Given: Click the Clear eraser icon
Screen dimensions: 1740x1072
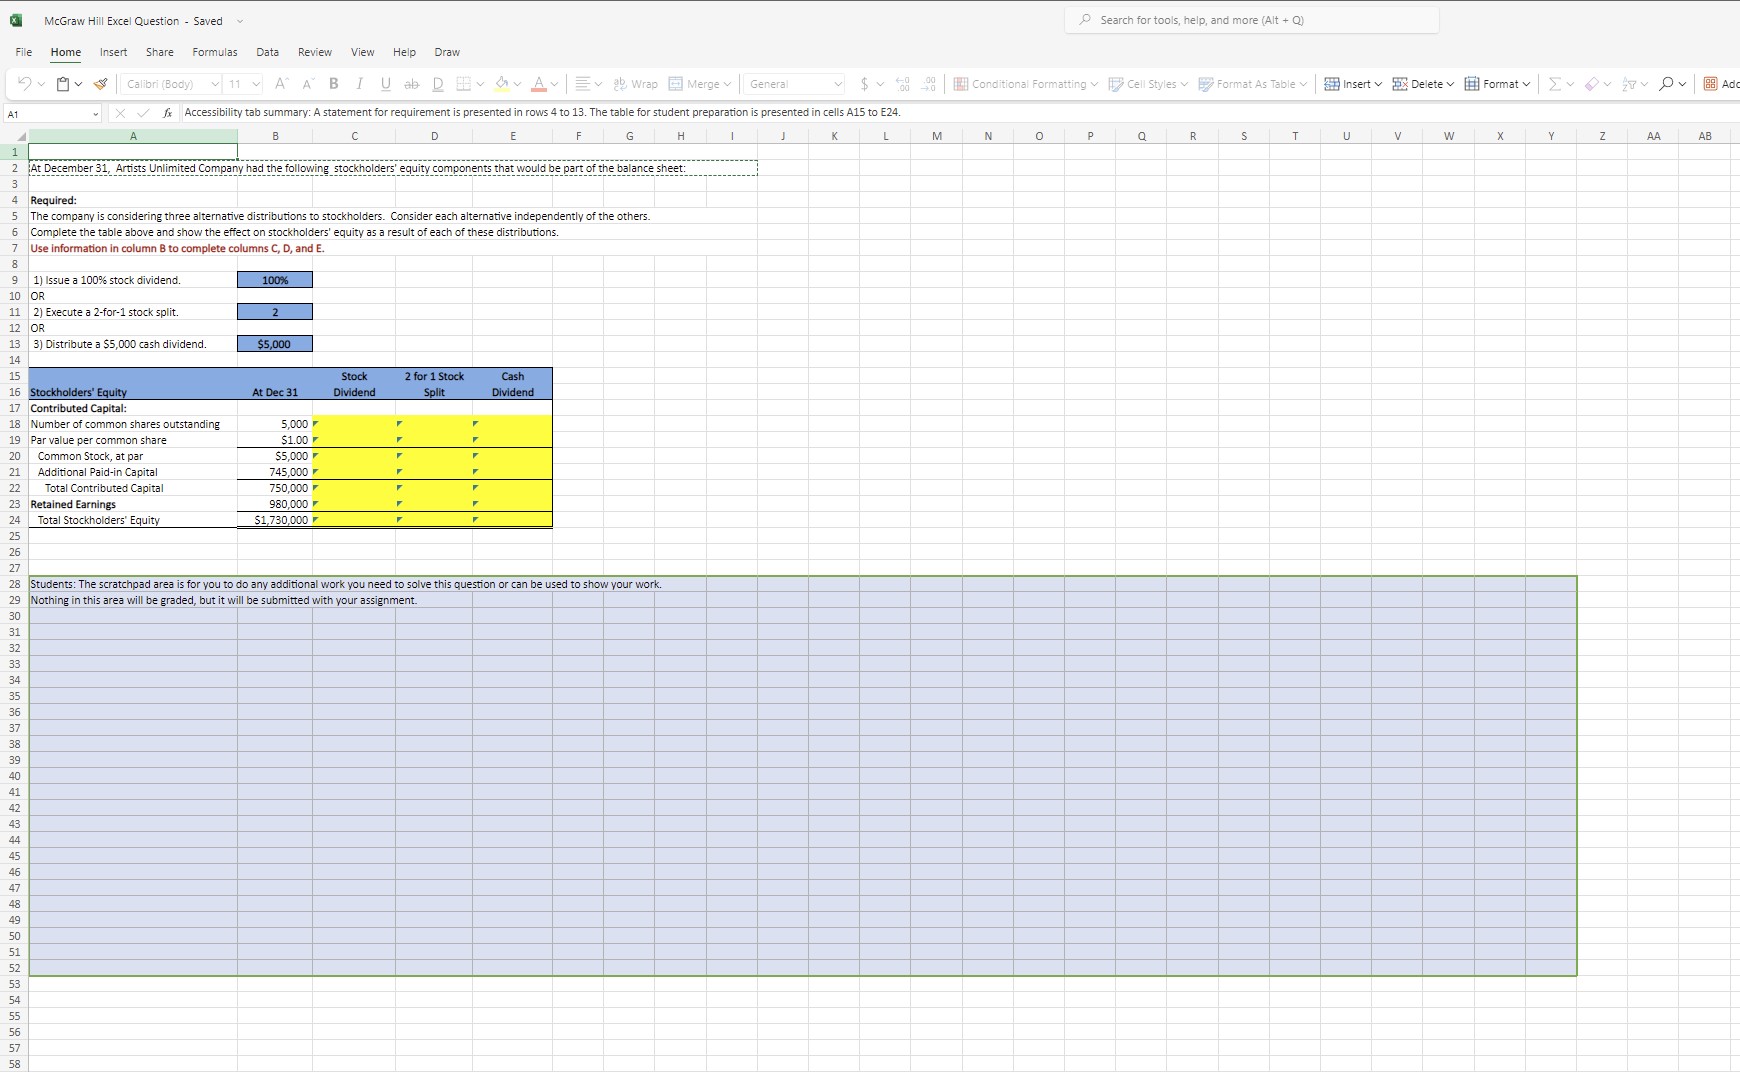Looking at the screenshot, I should click(x=1592, y=84).
